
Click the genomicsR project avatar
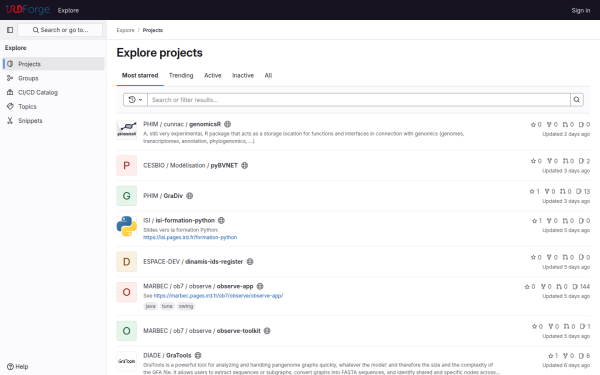click(x=127, y=130)
